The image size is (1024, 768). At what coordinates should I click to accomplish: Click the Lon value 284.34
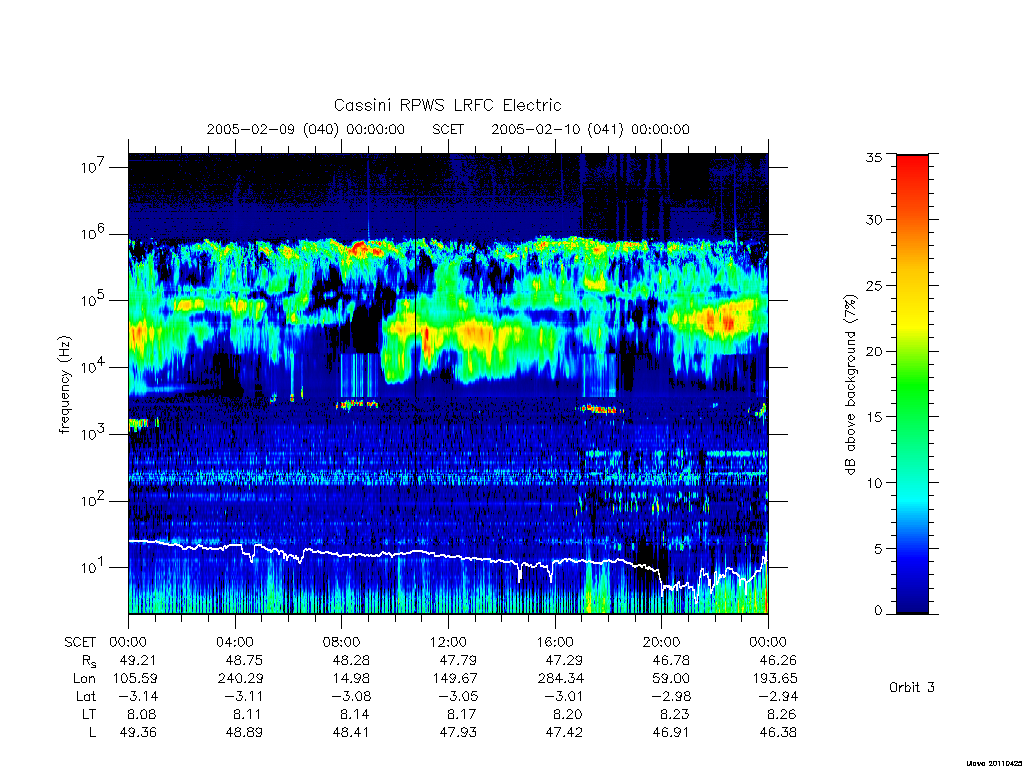tap(560, 679)
